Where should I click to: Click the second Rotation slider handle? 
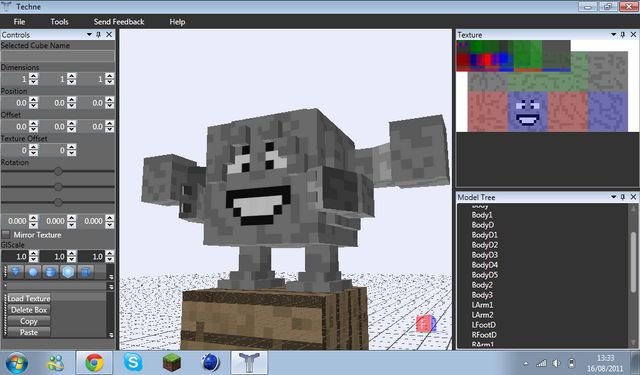tap(58, 187)
